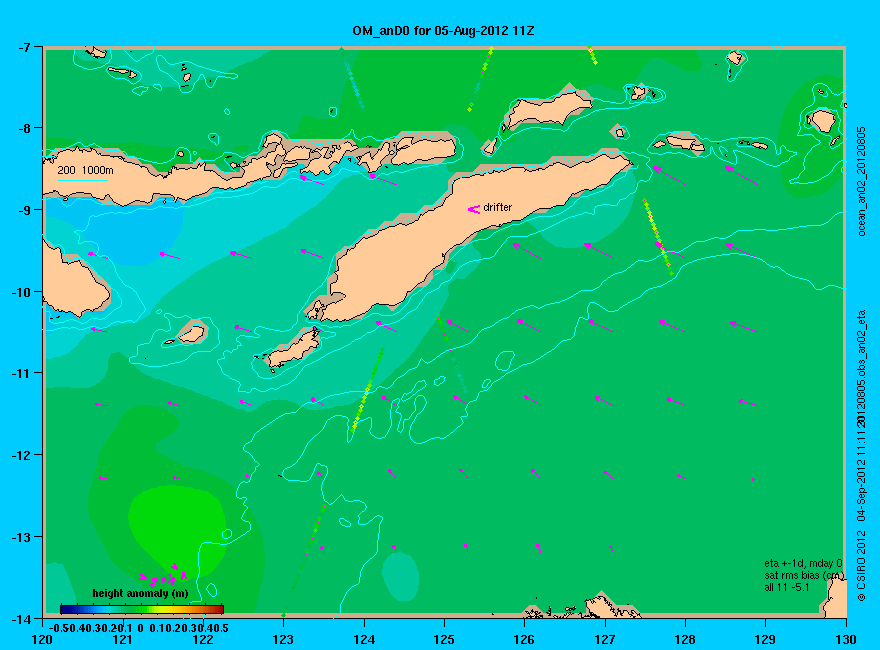Click the dark red end of the colour bar
880x650 pixels.
(x=219, y=609)
